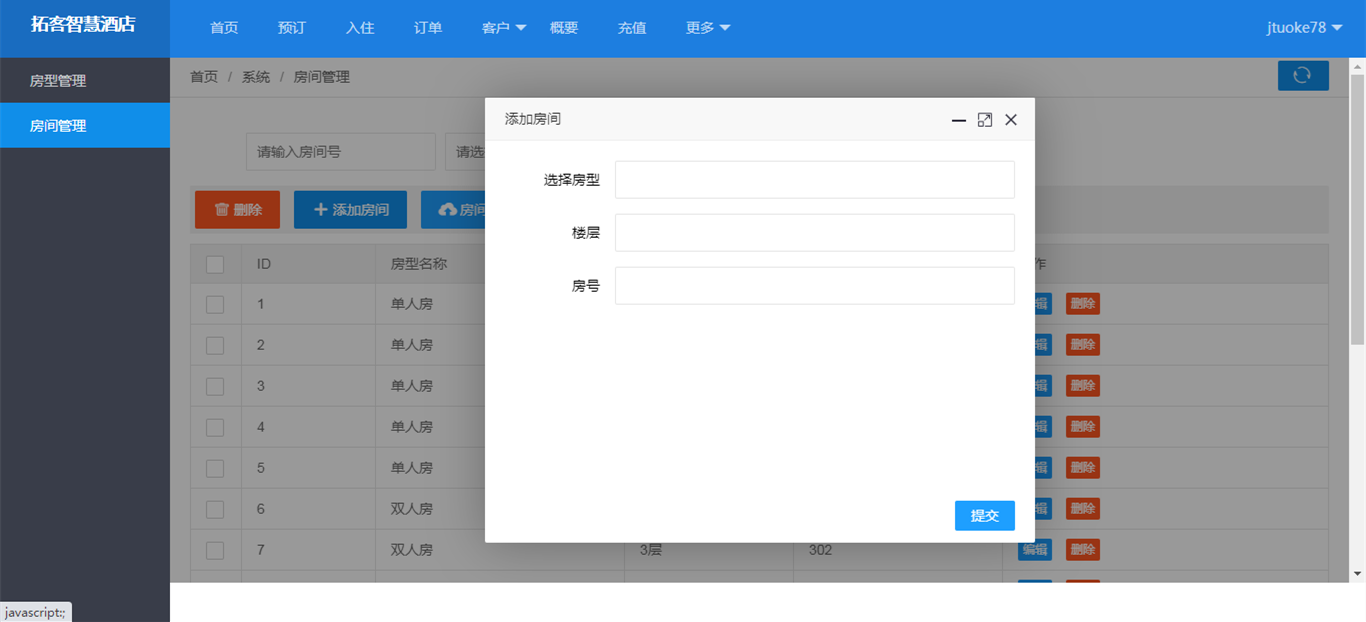Open 充值 in the top navigation
This screenshot has width=1366, height=622.
click(632, 28)
